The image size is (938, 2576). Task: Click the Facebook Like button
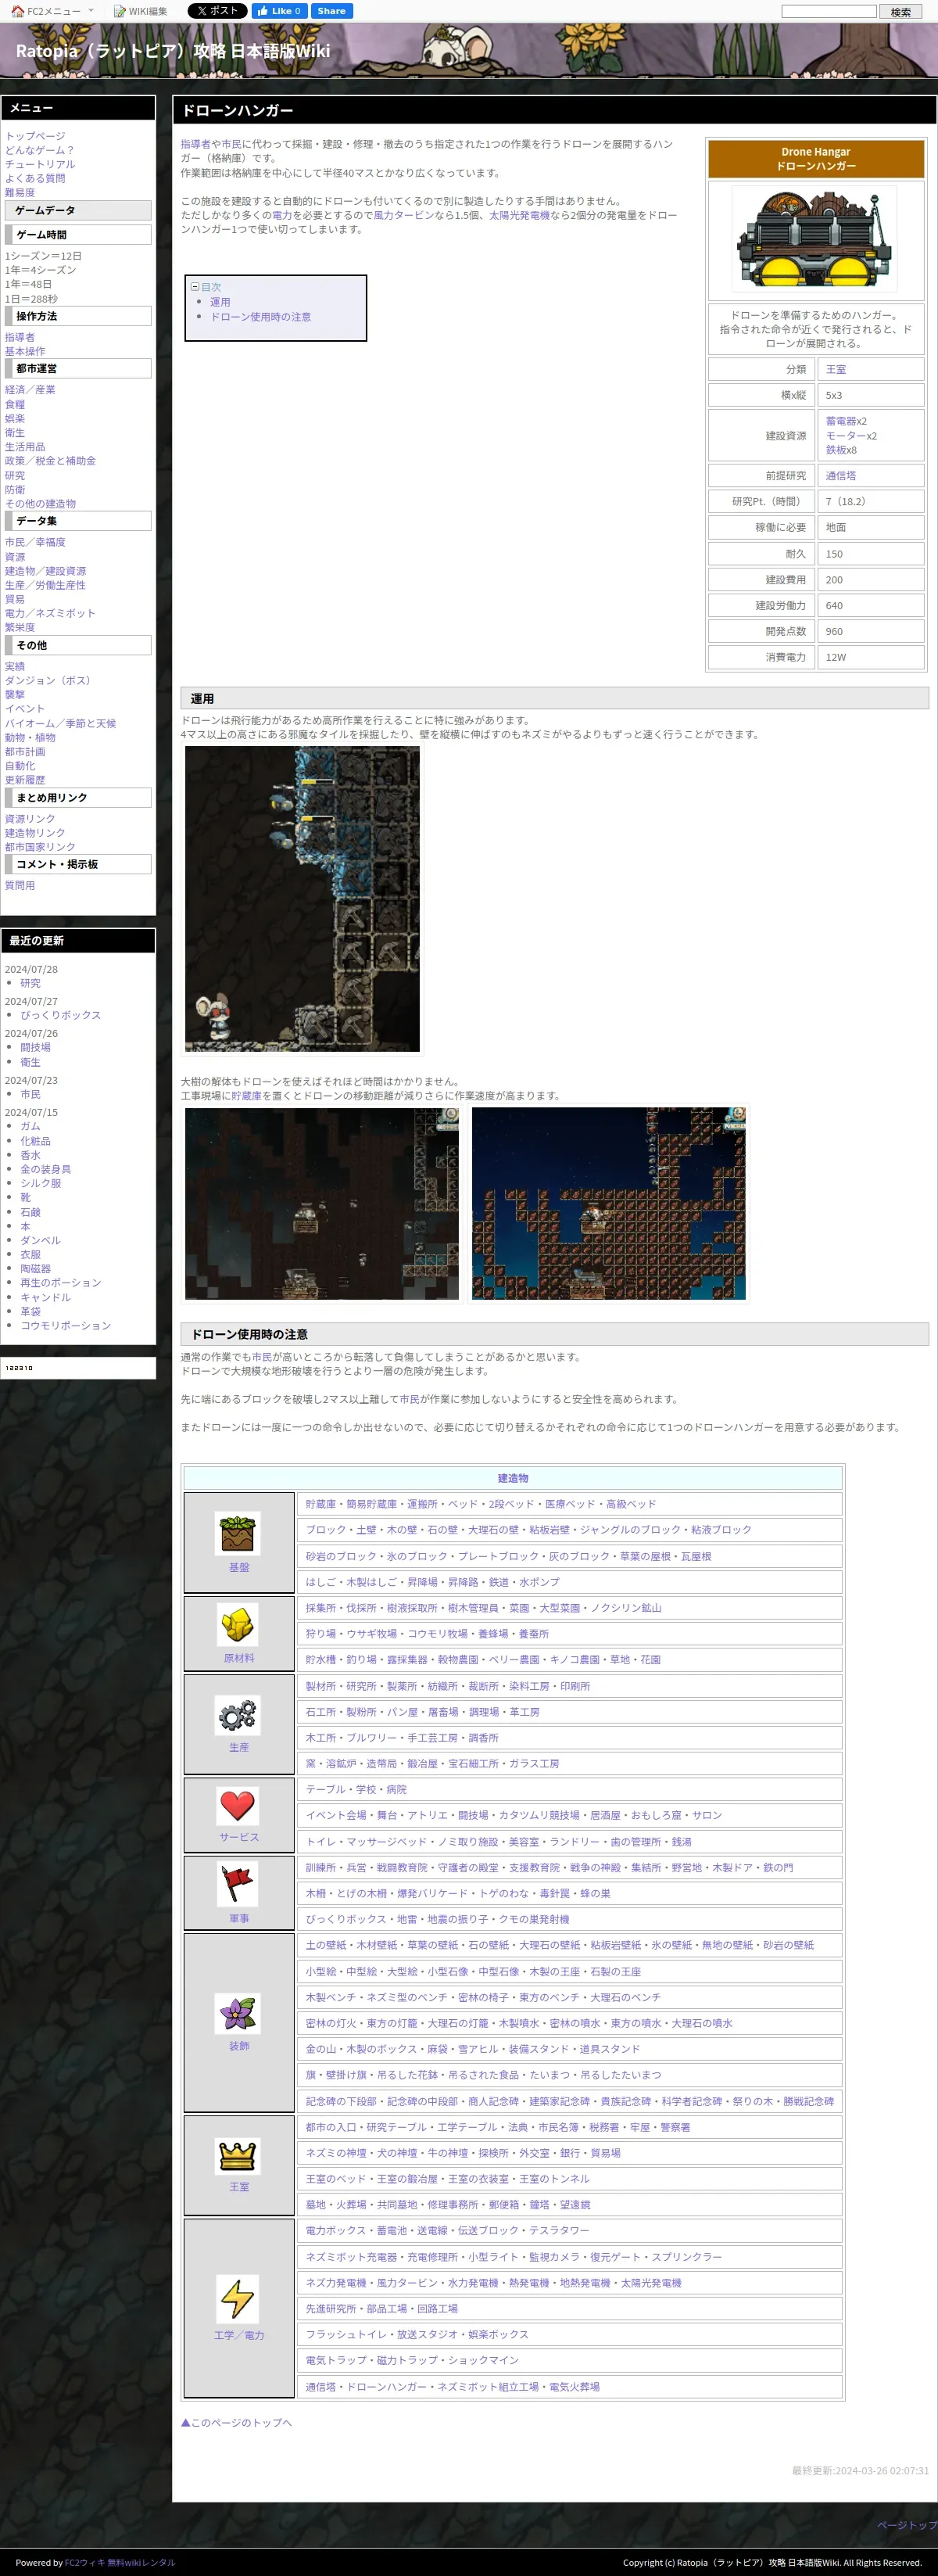click(x=279, y=11)
